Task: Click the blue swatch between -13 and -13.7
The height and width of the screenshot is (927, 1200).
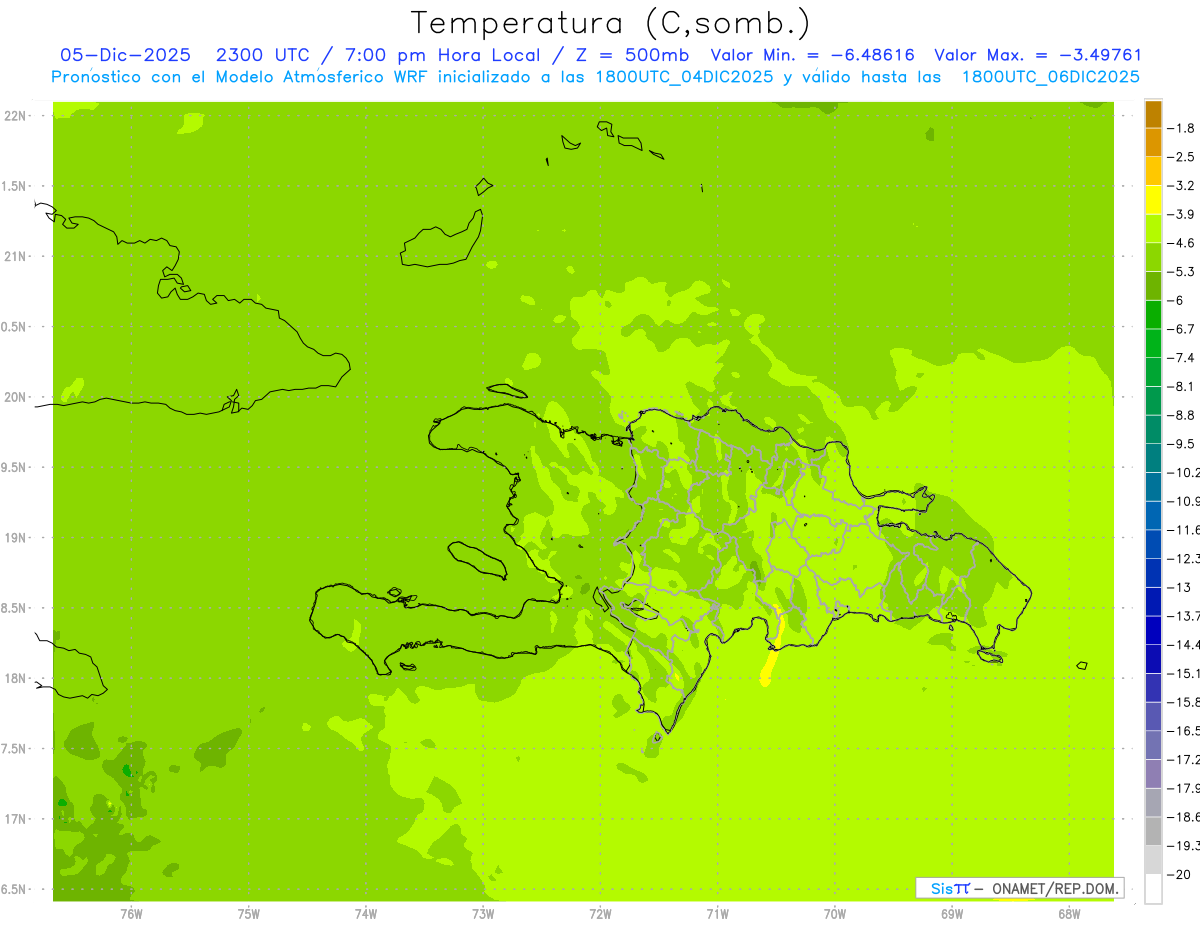Action: point(1153,601)
